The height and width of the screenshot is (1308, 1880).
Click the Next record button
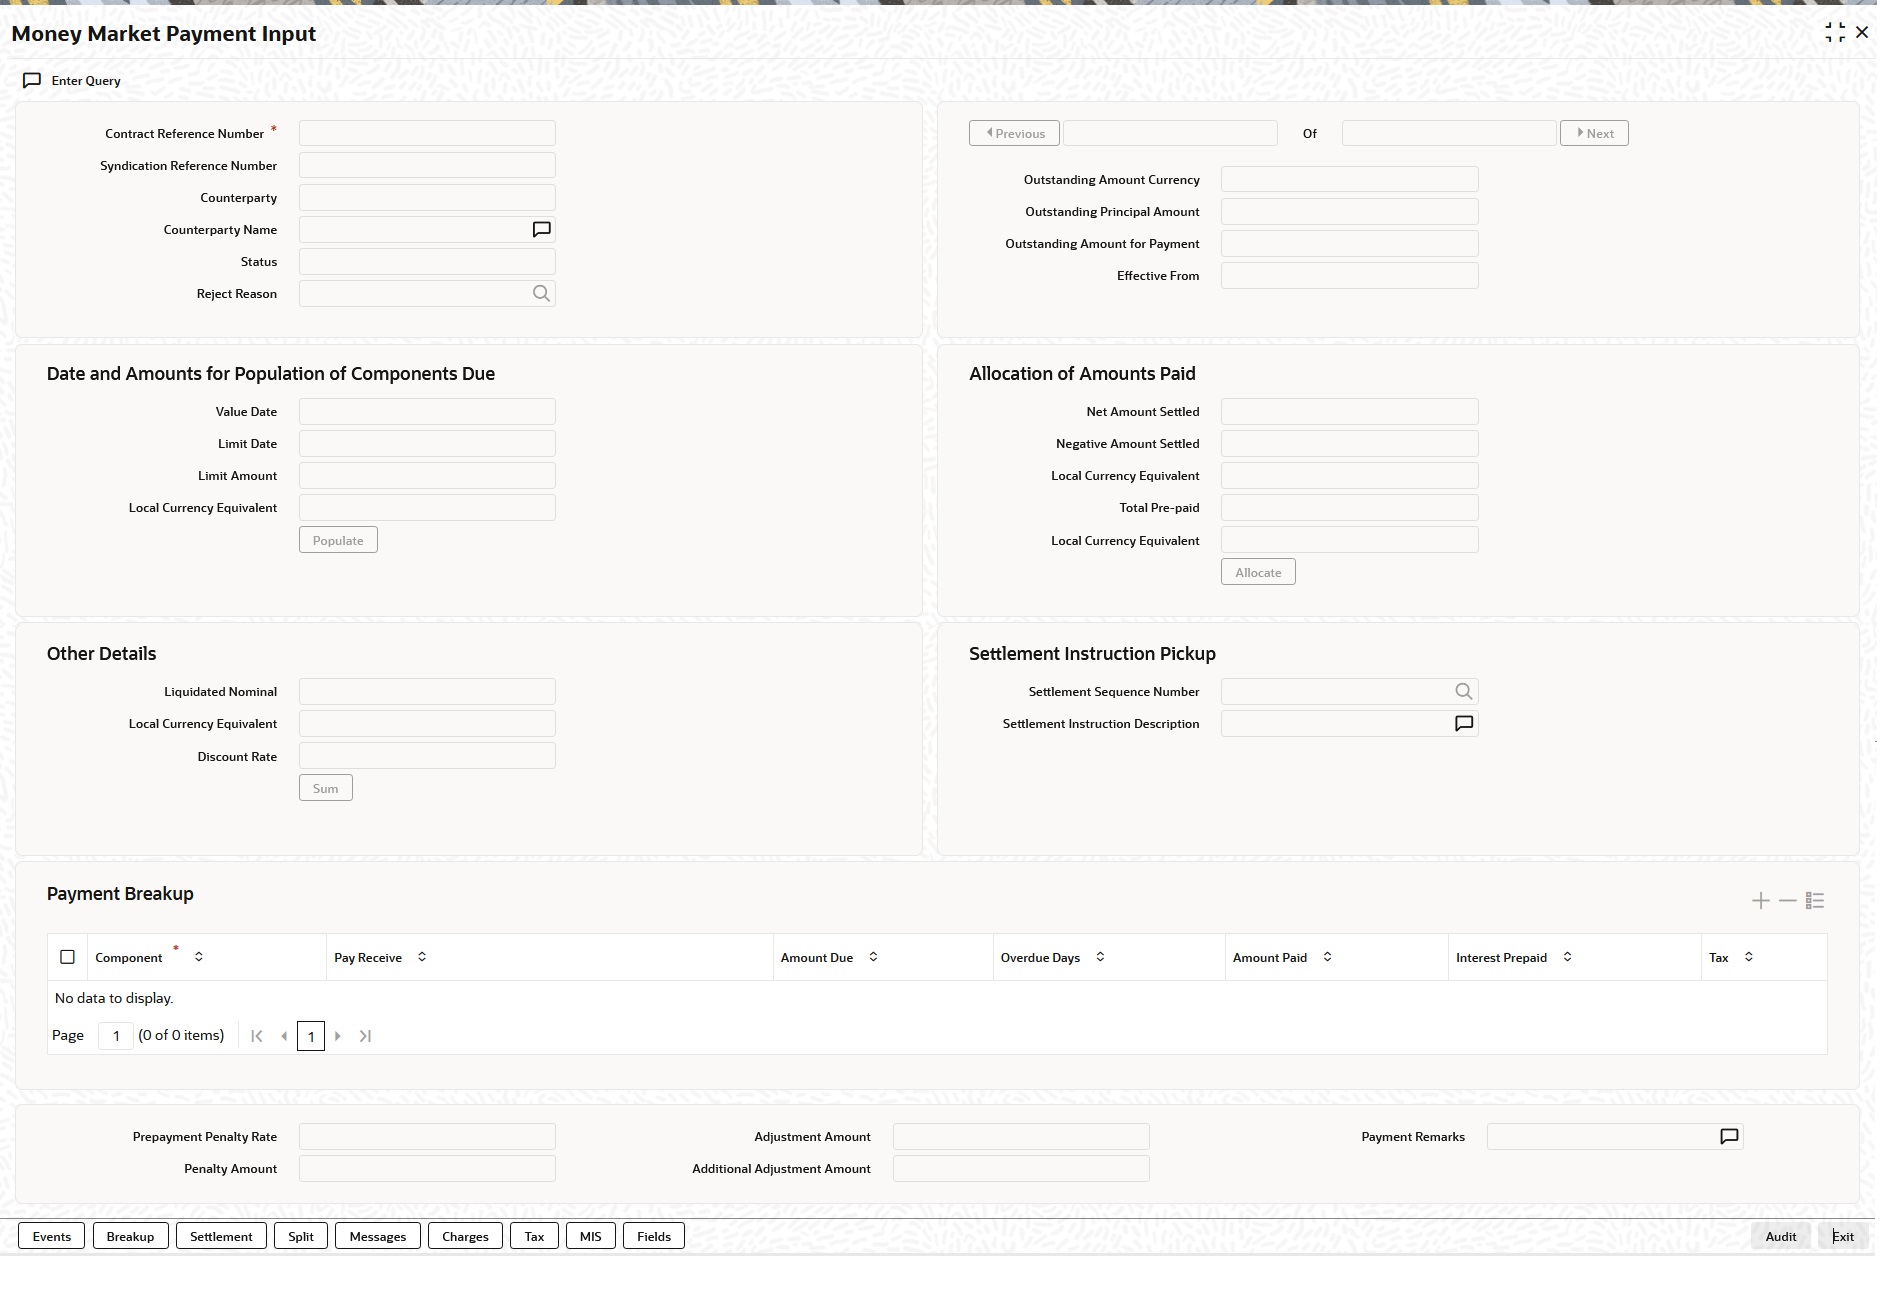[1594, 133]
